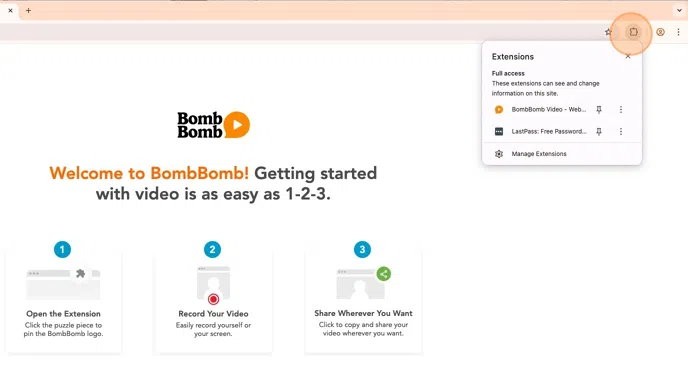This screenshot has width=688, height=384.
Task: Click the 'Full access' section label
Action: point(508,73)
